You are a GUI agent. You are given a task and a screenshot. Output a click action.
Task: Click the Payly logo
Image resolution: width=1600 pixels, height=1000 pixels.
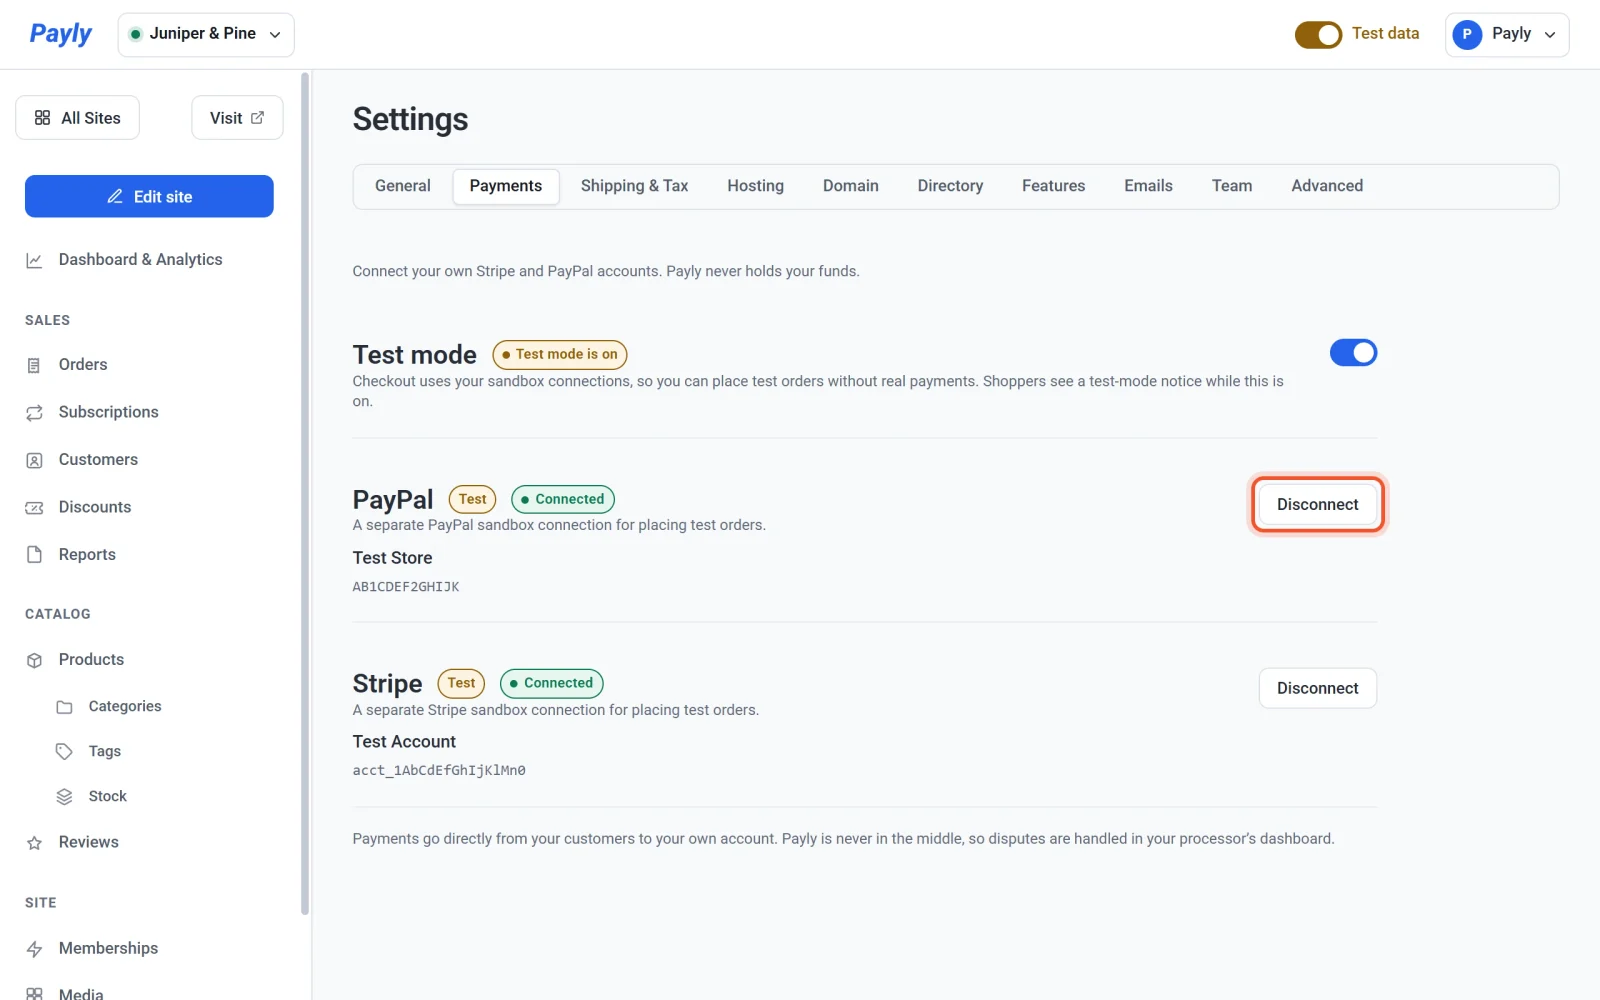pos(60,34)
